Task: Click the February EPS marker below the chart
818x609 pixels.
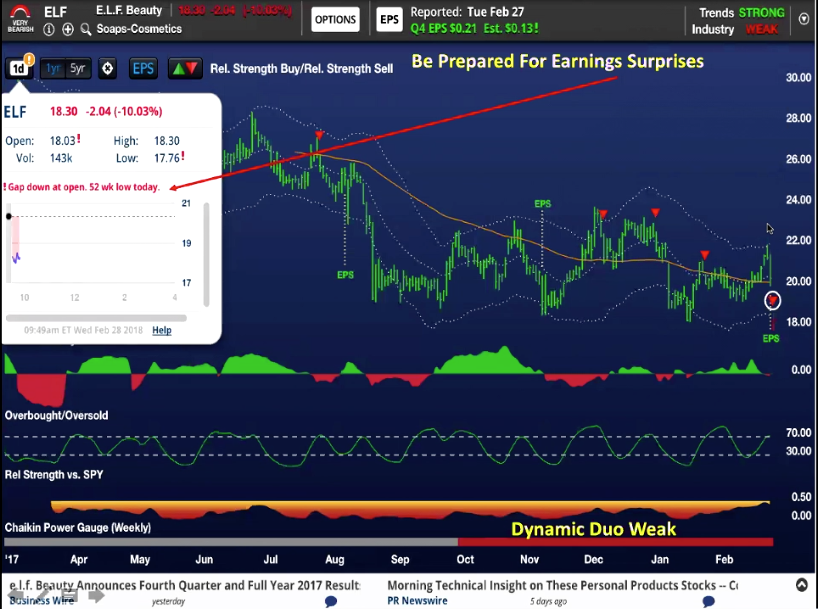Action: [x=771, y=339]
